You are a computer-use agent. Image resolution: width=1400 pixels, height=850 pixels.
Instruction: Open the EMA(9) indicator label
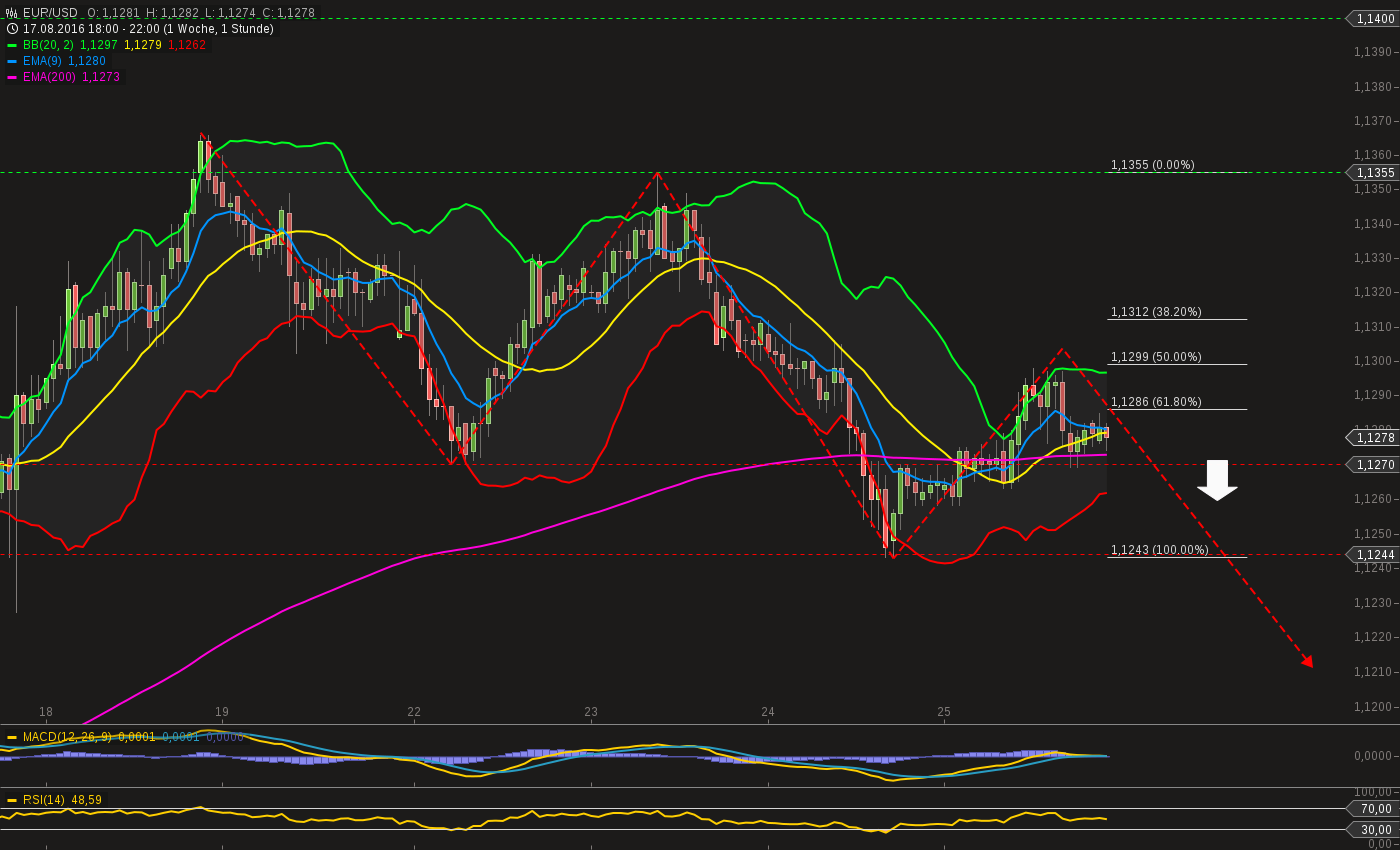point(43,61)
